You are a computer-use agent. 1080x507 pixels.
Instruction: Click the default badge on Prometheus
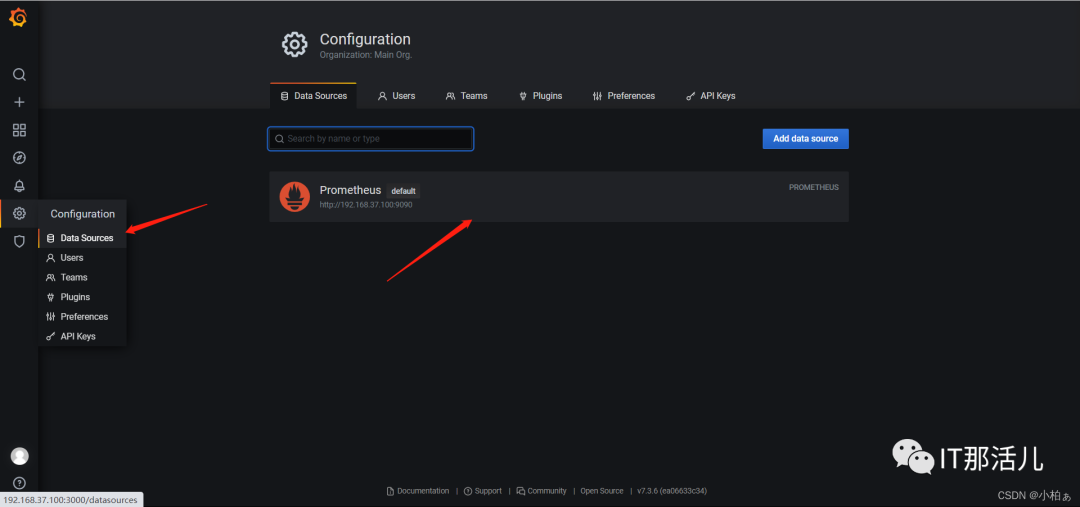tap(403, 191)
